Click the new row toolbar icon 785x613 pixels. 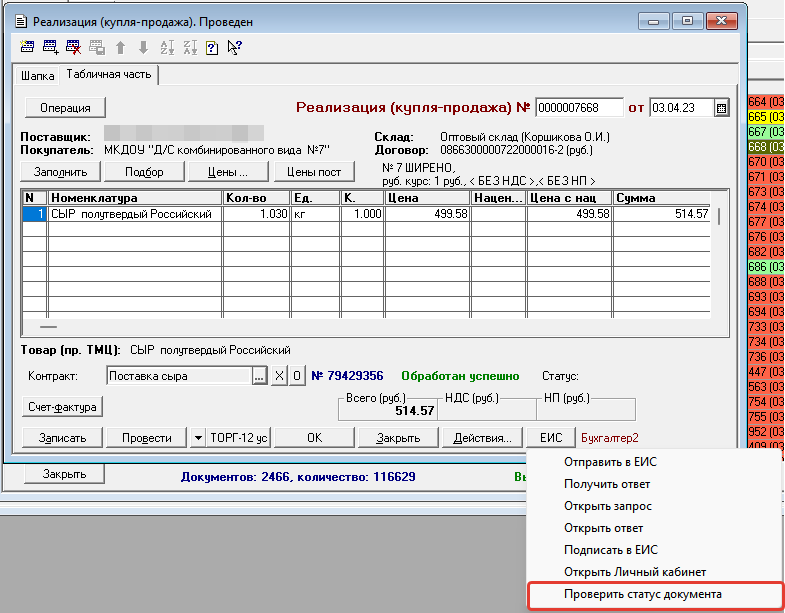point(27,47)
